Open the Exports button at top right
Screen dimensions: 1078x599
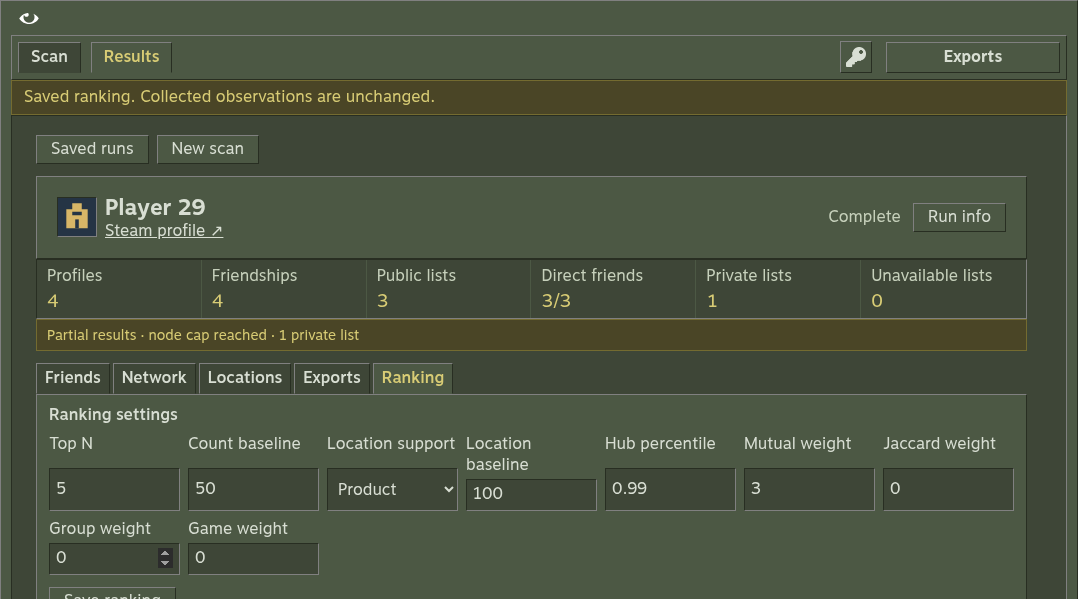point(972,57)
